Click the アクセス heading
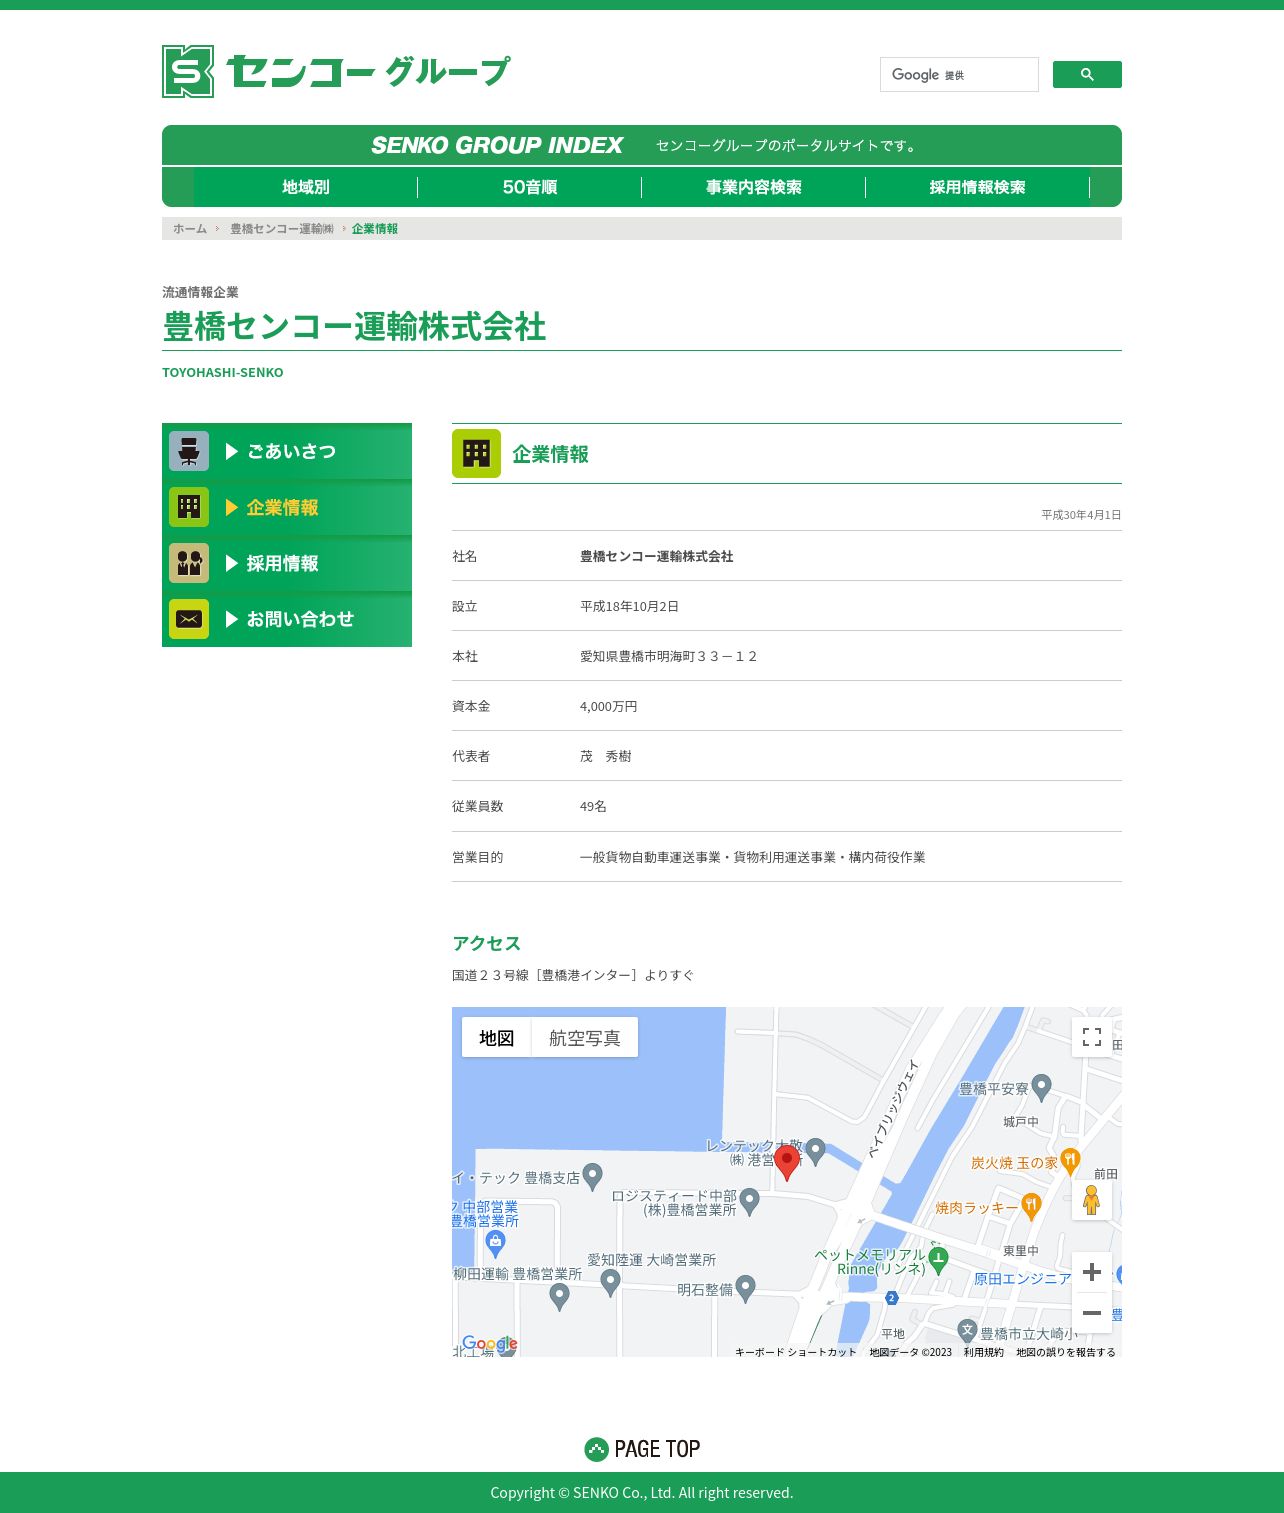This screenshot has height=1513, width=1284. point(486,943)
